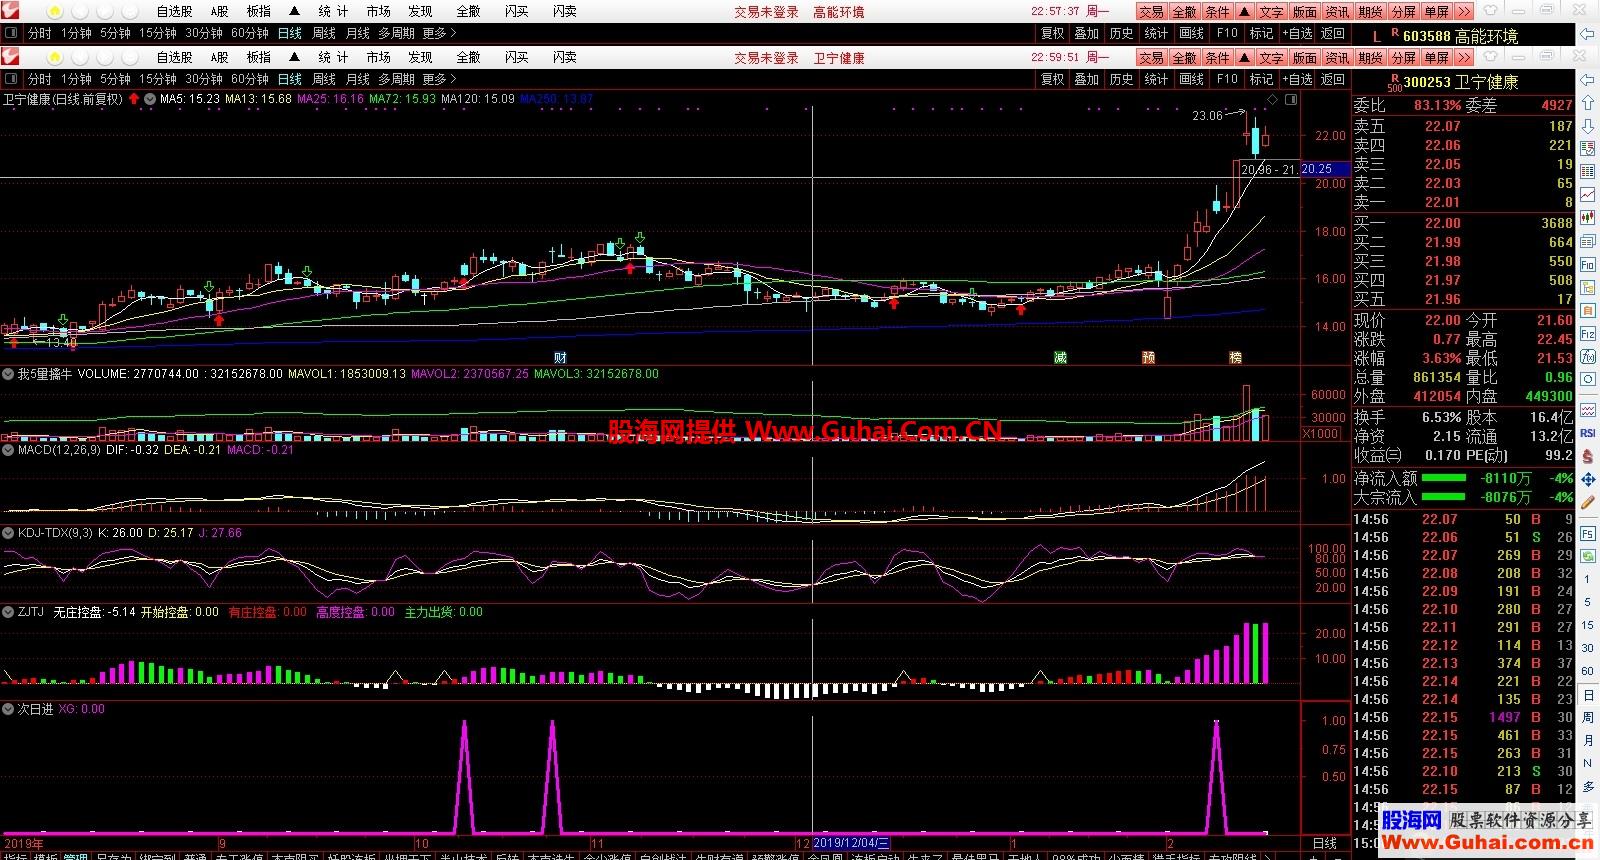The image size is (1600, 860).
Task: Toggle the side panel icon left of 分时 in 卫宁健康 window
Action: (x=11, y=79)
